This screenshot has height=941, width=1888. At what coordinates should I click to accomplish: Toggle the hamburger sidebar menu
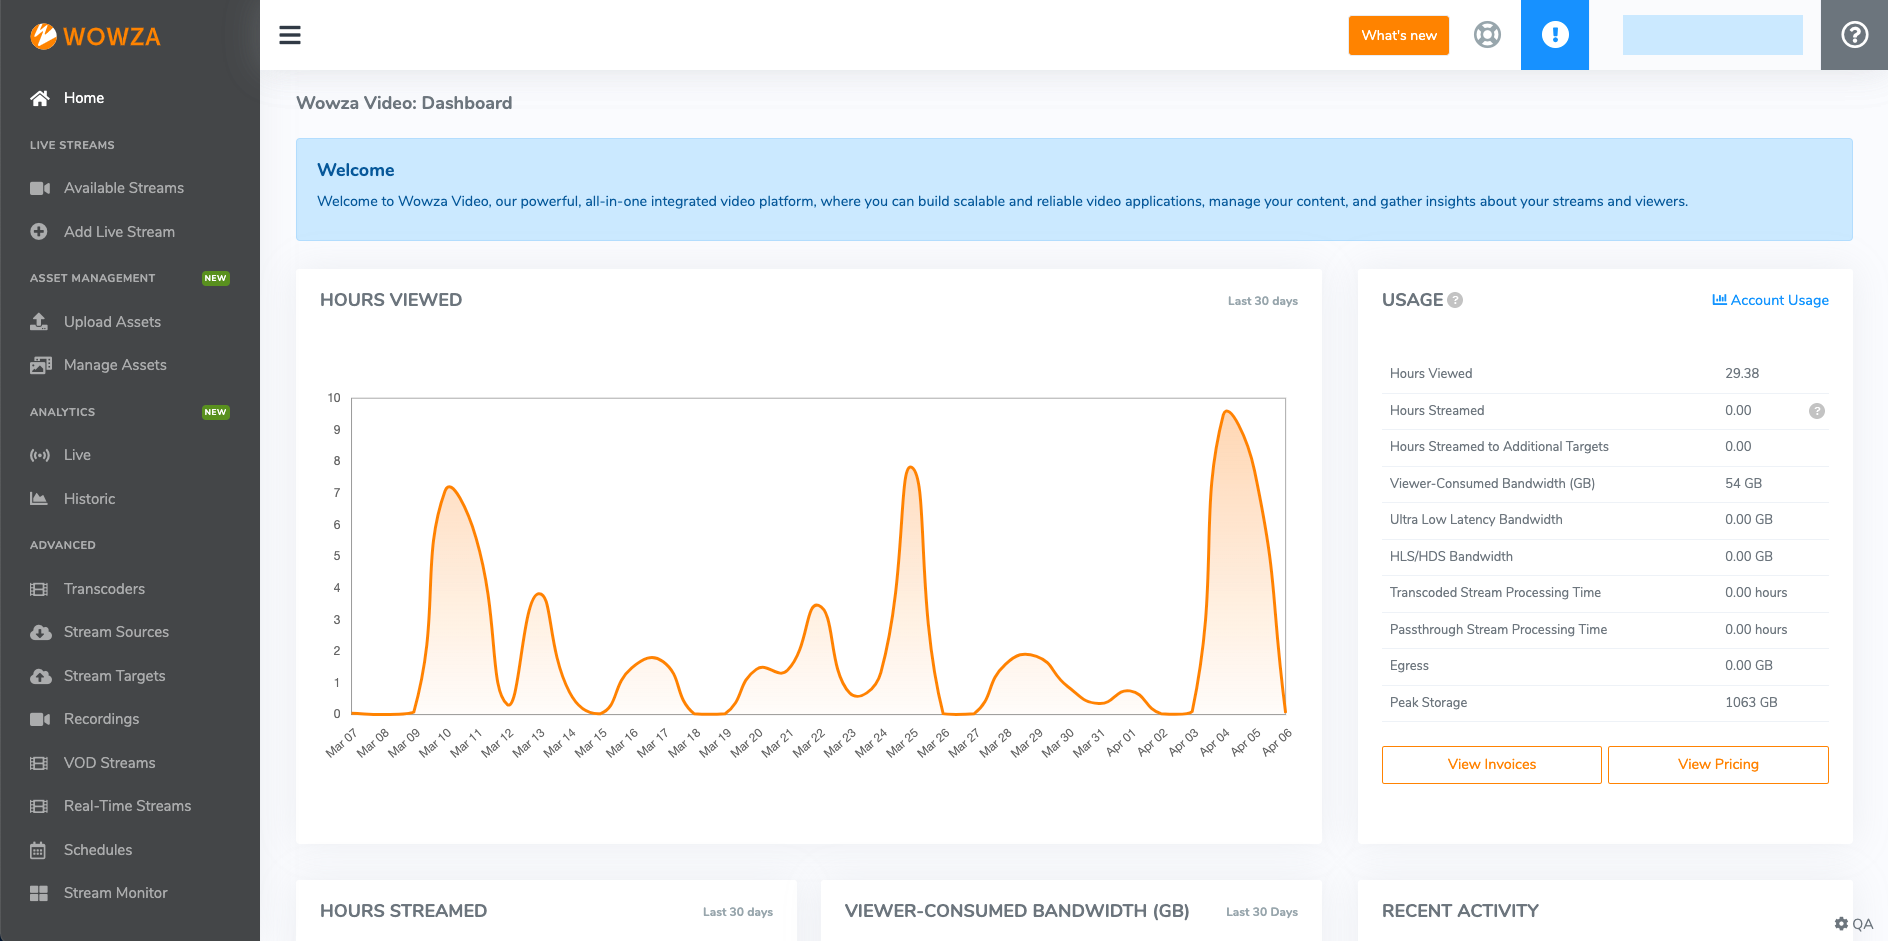290,35
